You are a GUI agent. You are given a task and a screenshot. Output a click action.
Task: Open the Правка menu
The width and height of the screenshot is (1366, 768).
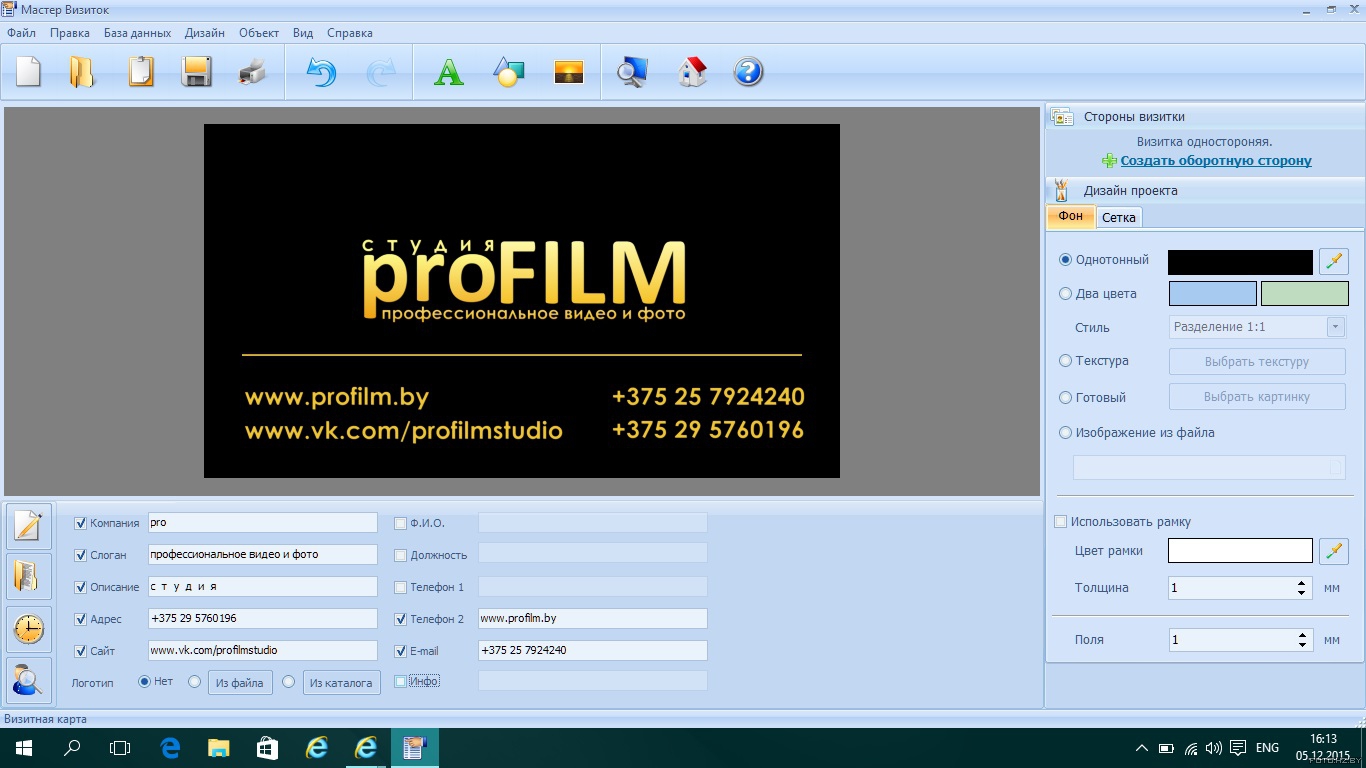click(70, 33)
